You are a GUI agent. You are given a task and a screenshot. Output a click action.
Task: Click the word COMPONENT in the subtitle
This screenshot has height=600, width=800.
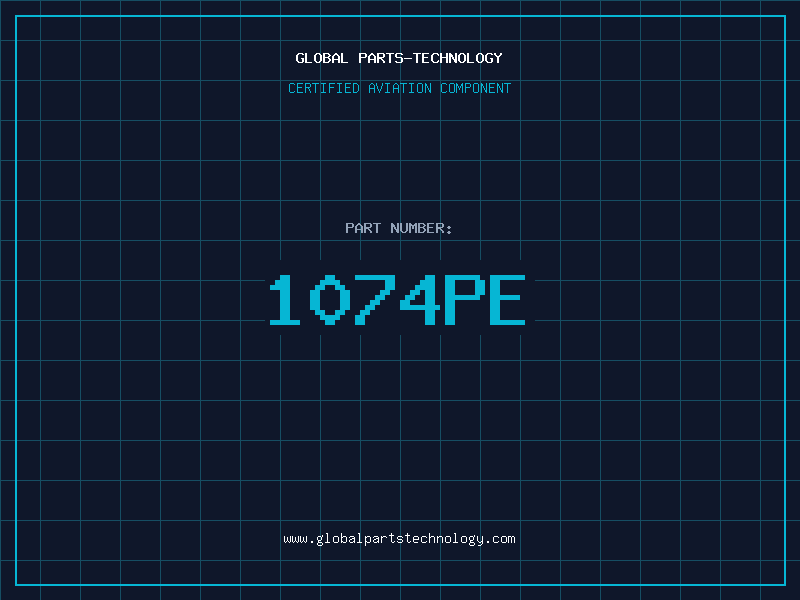pyautogui.click(x=476, y=88)
